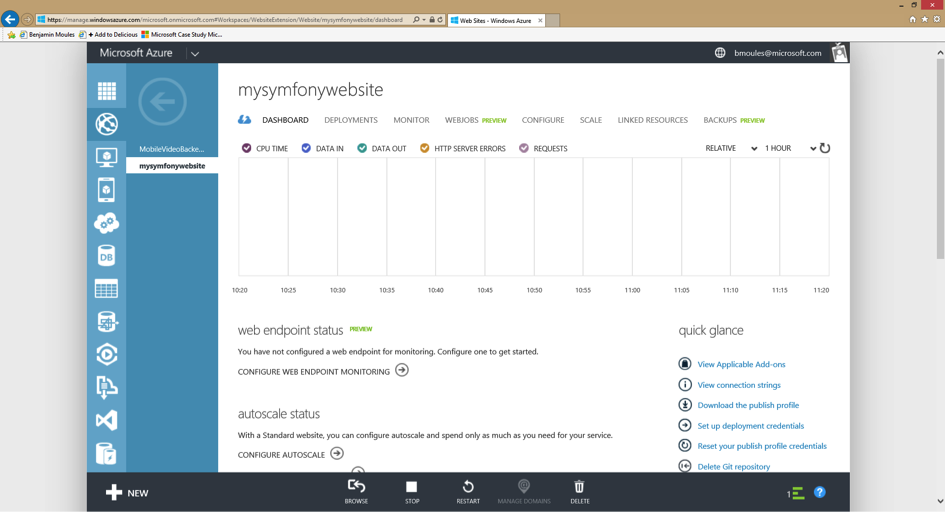Click Delete Git repository link
This screenshot has width=945, height=512.
[x=733, y=466]
